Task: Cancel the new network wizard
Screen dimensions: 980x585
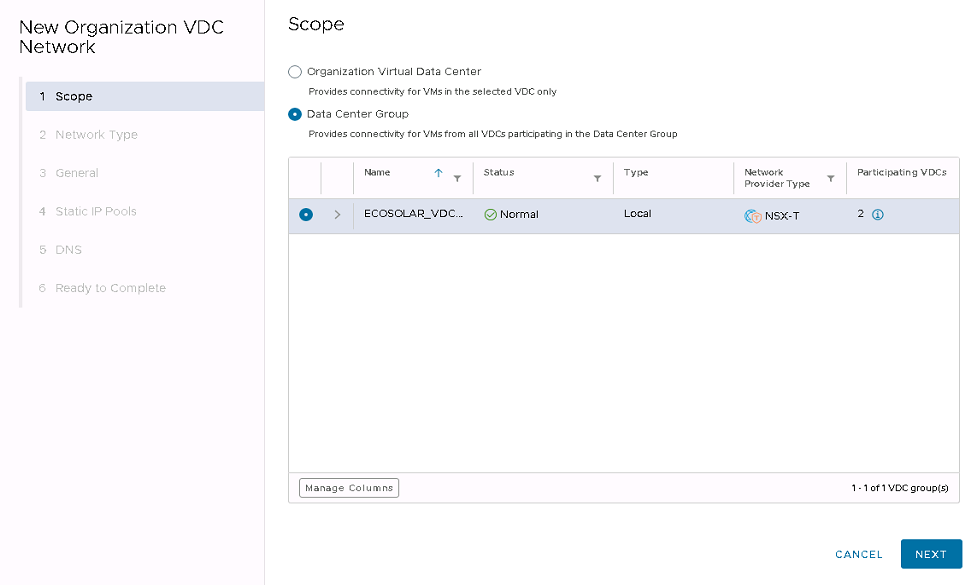Action: (858, 554)
